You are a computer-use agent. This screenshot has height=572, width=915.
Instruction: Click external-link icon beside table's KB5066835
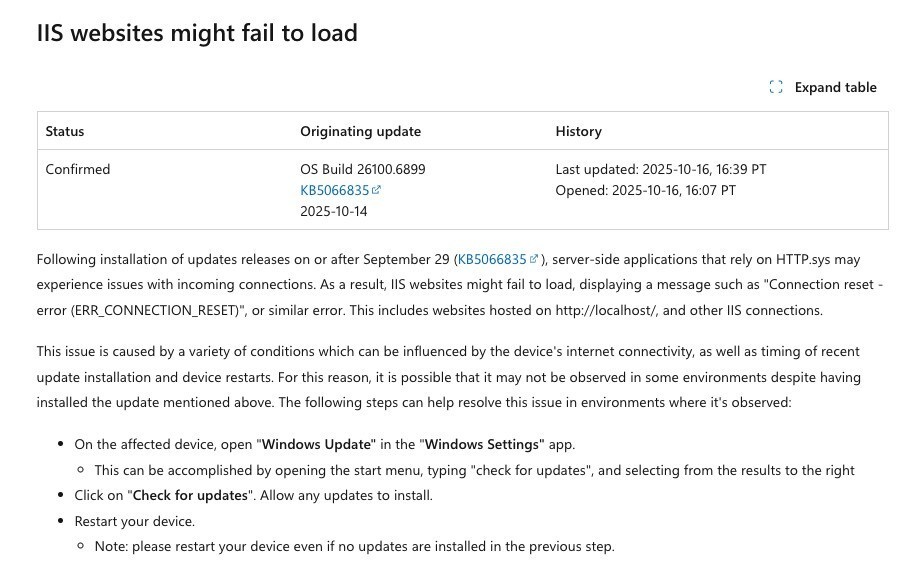click(x=377, y=190)
